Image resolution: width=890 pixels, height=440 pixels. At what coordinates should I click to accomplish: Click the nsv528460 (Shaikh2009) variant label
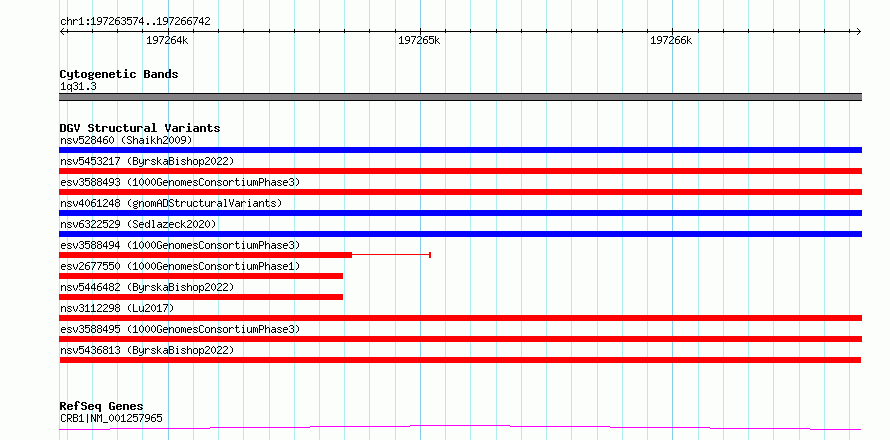[x=126, y=140]
